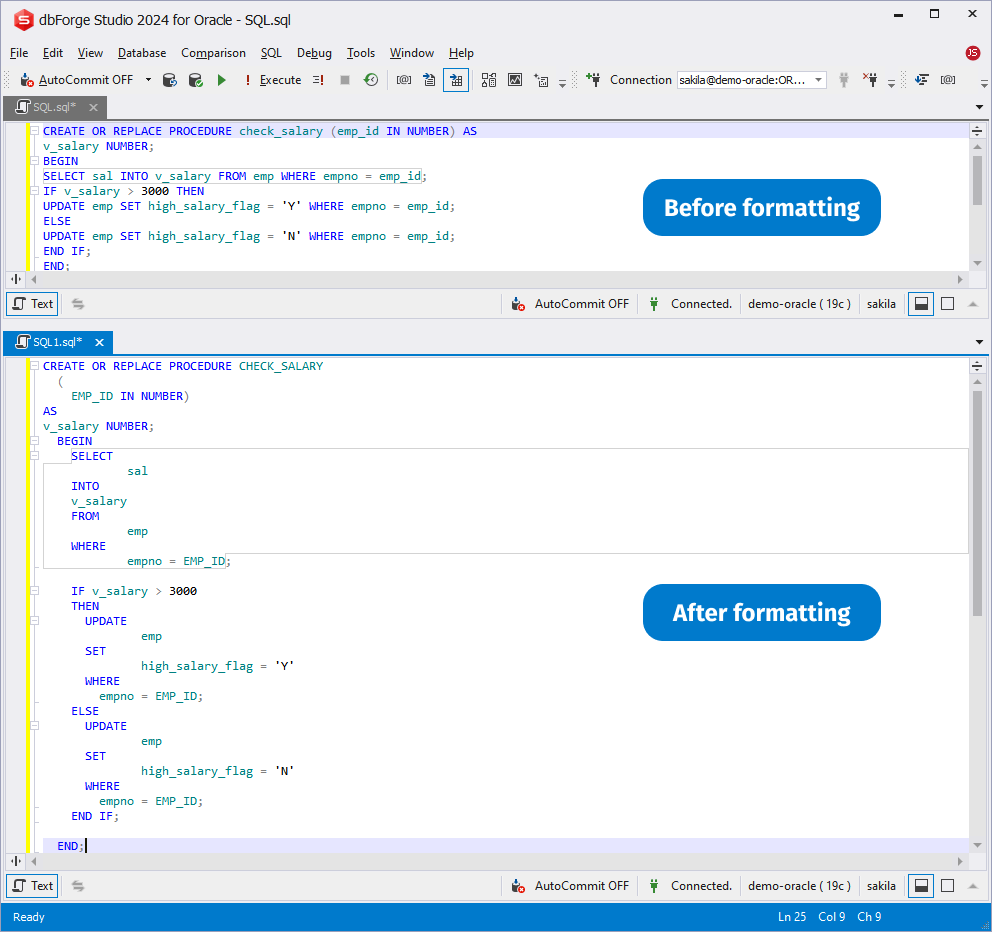Toggle the AutoCommit OFF toolbar button
Viewport: 992px width, 932px height.
tap(77, 80)
